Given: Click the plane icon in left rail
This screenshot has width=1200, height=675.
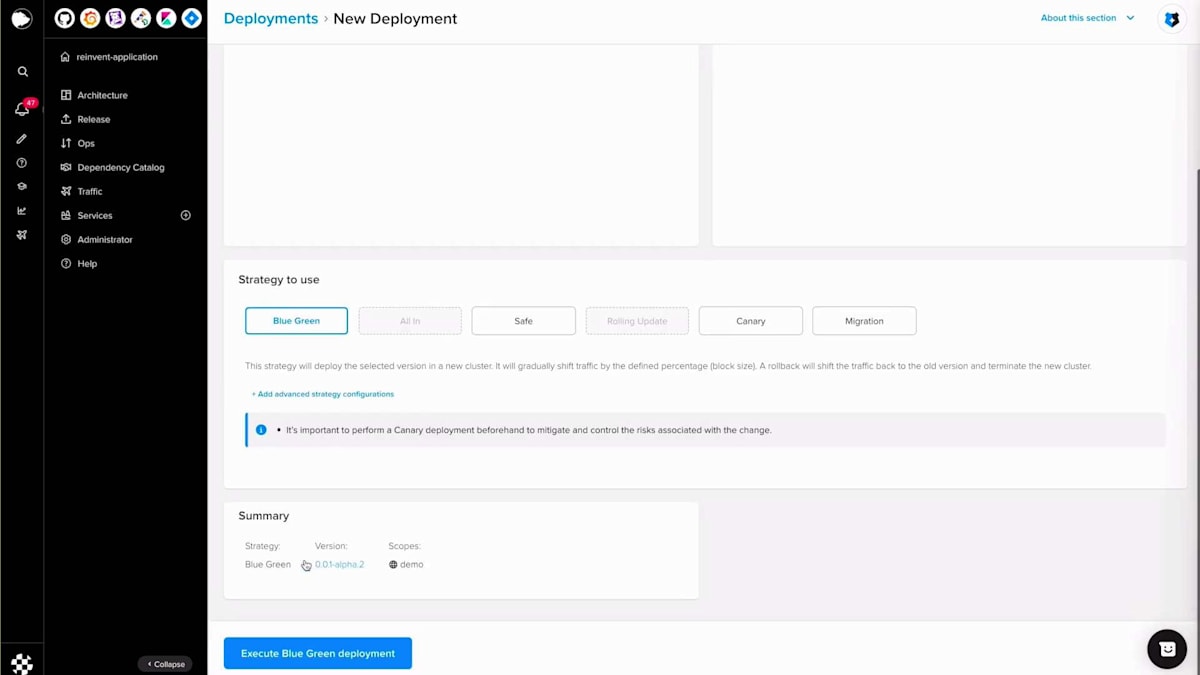Looking at the screenshot, I should [x=22, y=235].
